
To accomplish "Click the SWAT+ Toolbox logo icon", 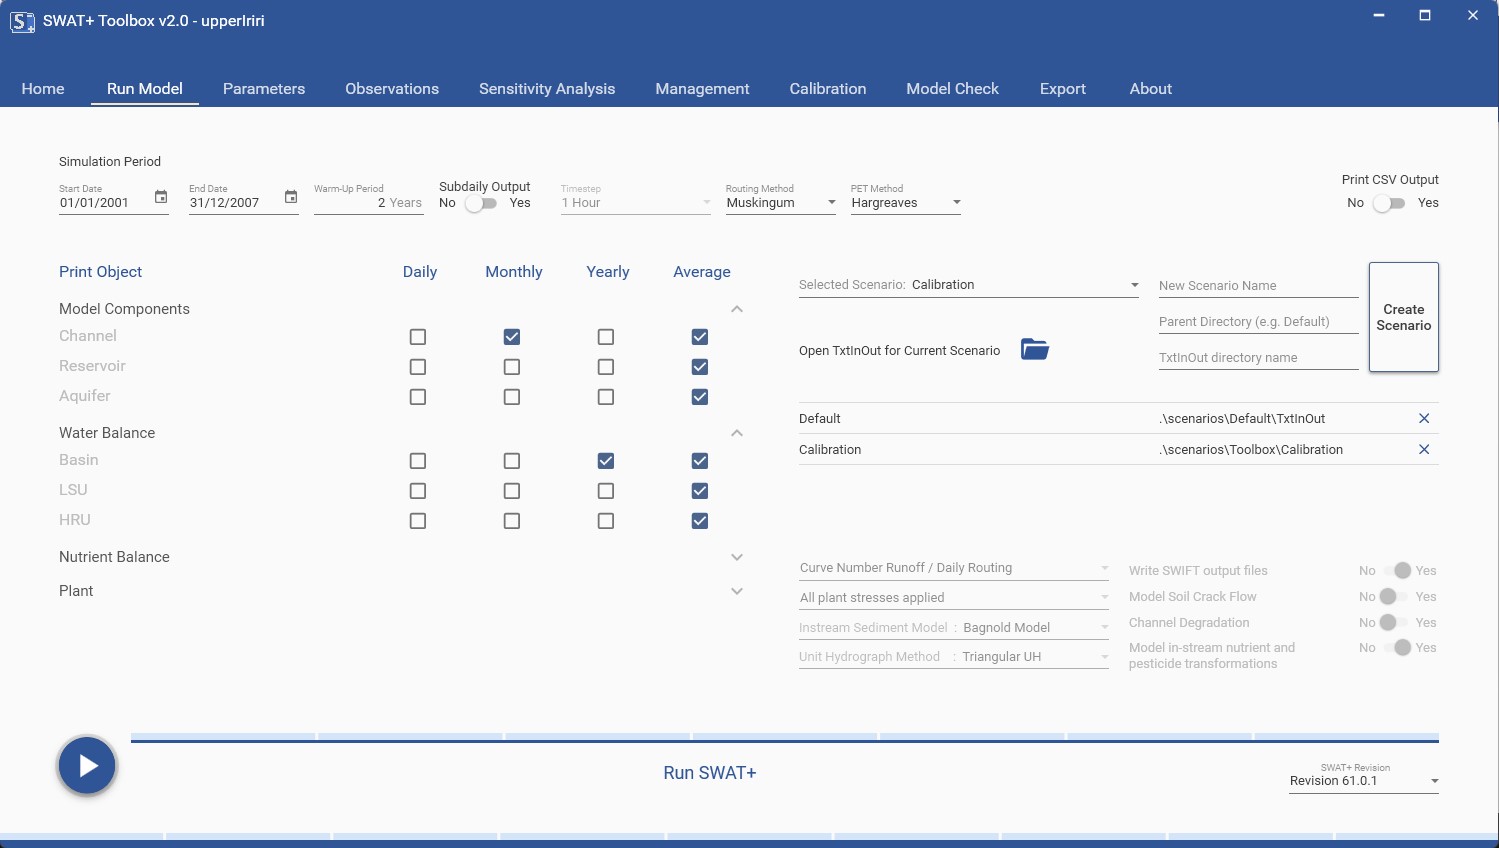I will pos(22,21).
